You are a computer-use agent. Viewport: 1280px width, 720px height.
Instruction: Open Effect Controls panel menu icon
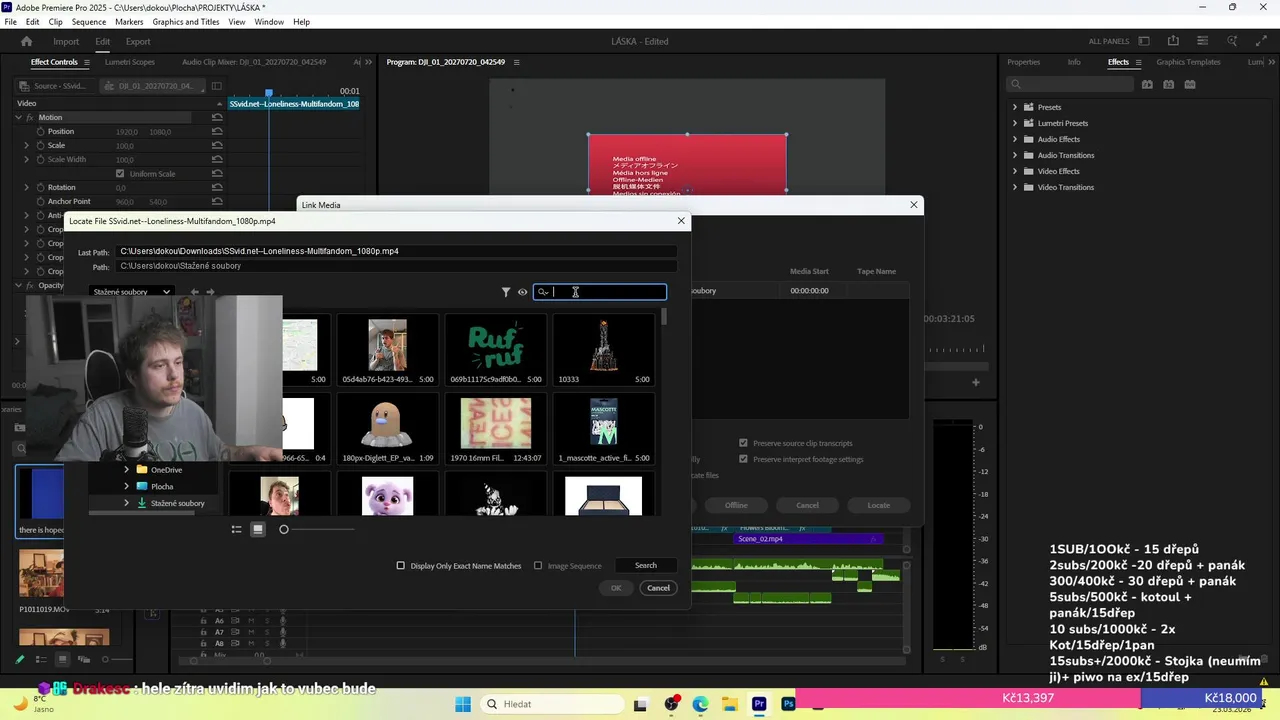pos(86,62)
